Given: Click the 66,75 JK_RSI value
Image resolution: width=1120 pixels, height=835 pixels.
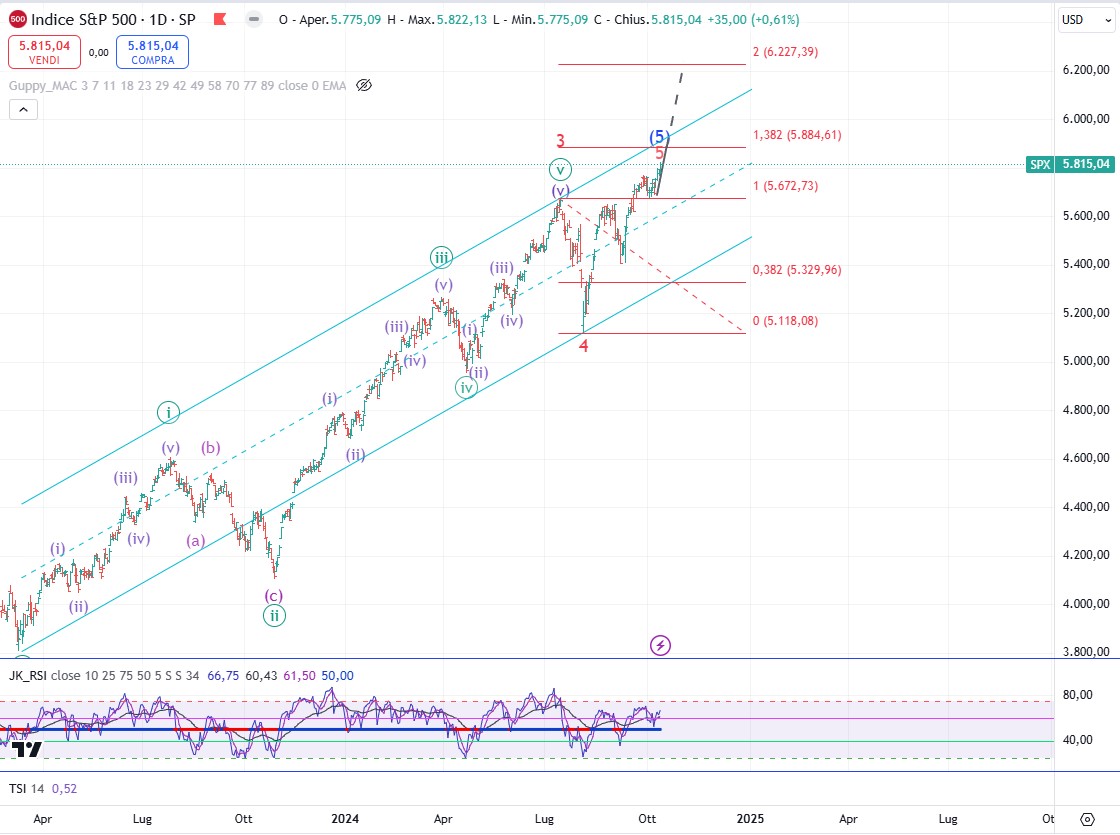Looking at the screenshot, I should click(x=223, y=676).
